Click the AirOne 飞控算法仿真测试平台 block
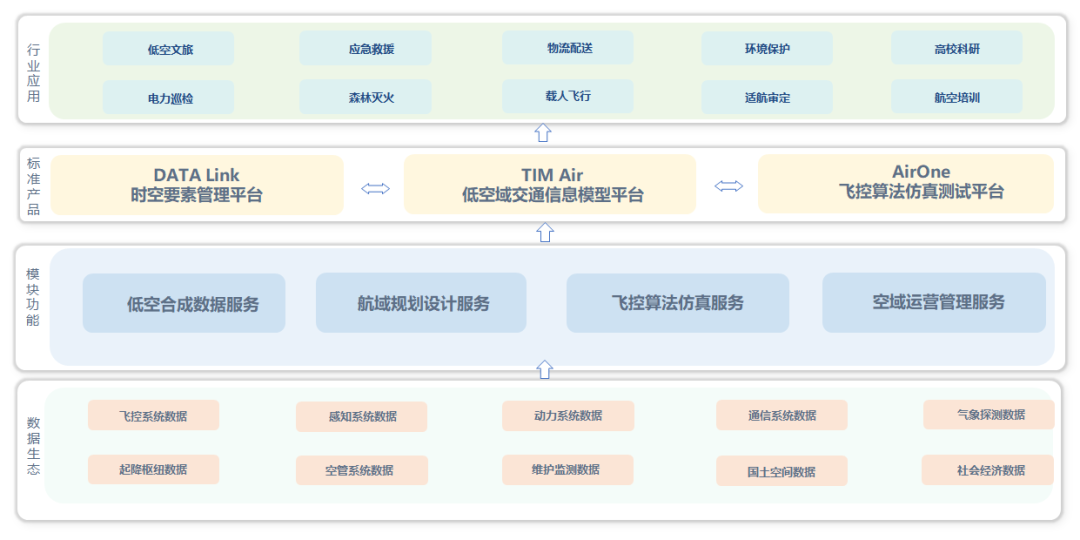This screenshot has height=540, width=1080. click(906, 183)
